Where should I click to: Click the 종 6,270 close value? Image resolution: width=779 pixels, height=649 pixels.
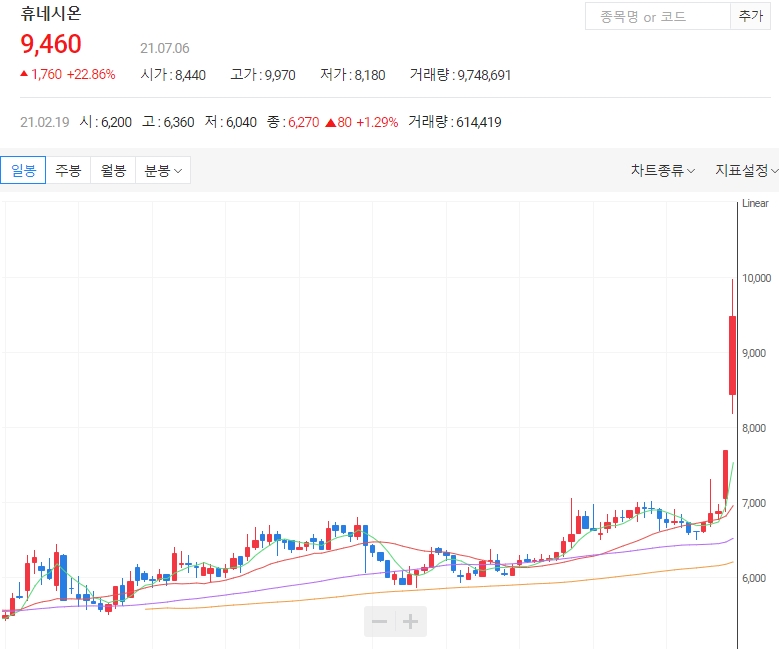pyautogui.click(x=293, y=122)
